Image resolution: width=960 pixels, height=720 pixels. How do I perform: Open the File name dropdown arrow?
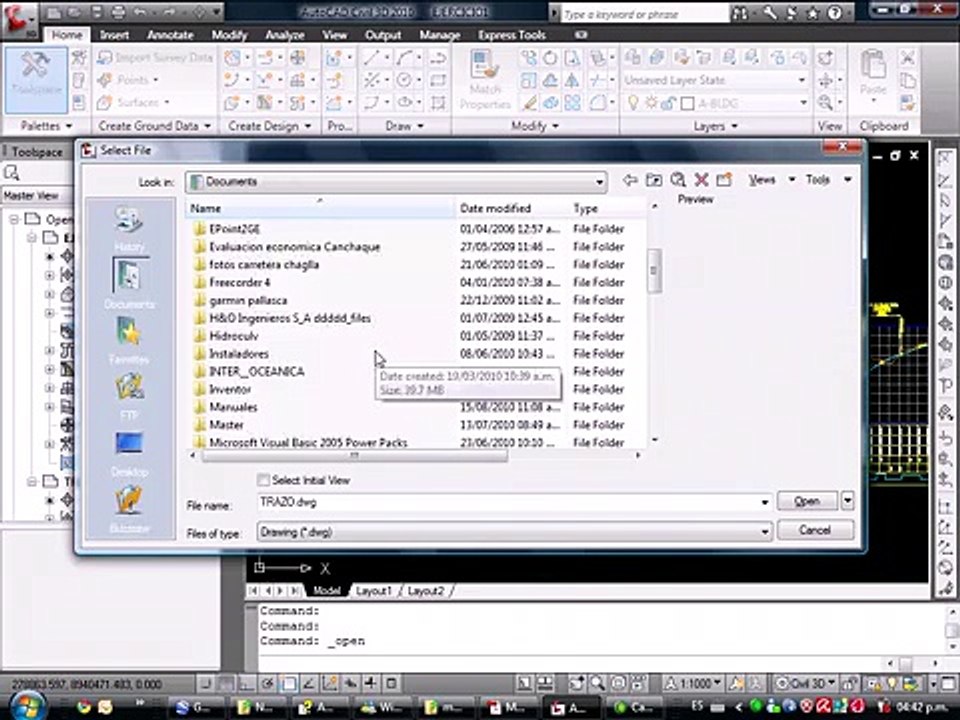[764, 502]
